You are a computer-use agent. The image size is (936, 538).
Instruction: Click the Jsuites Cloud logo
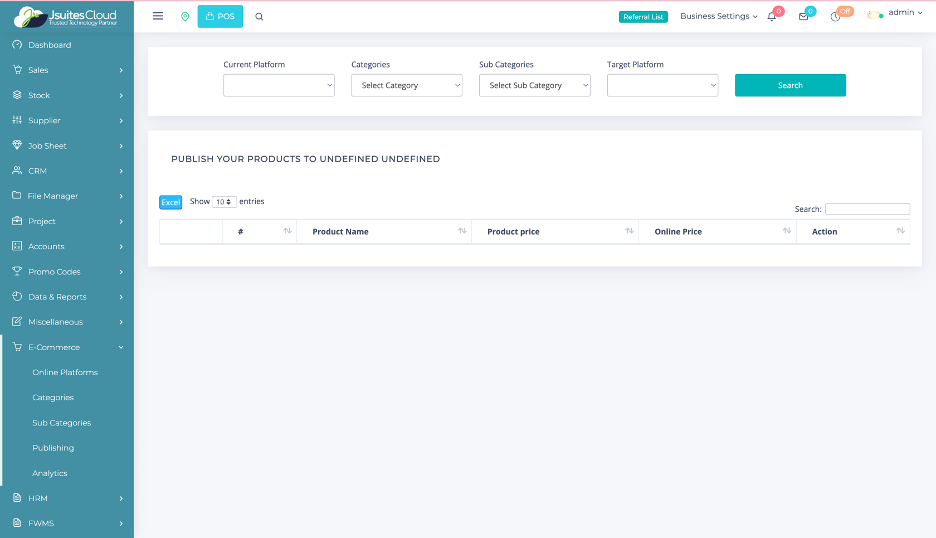point(66,16)
